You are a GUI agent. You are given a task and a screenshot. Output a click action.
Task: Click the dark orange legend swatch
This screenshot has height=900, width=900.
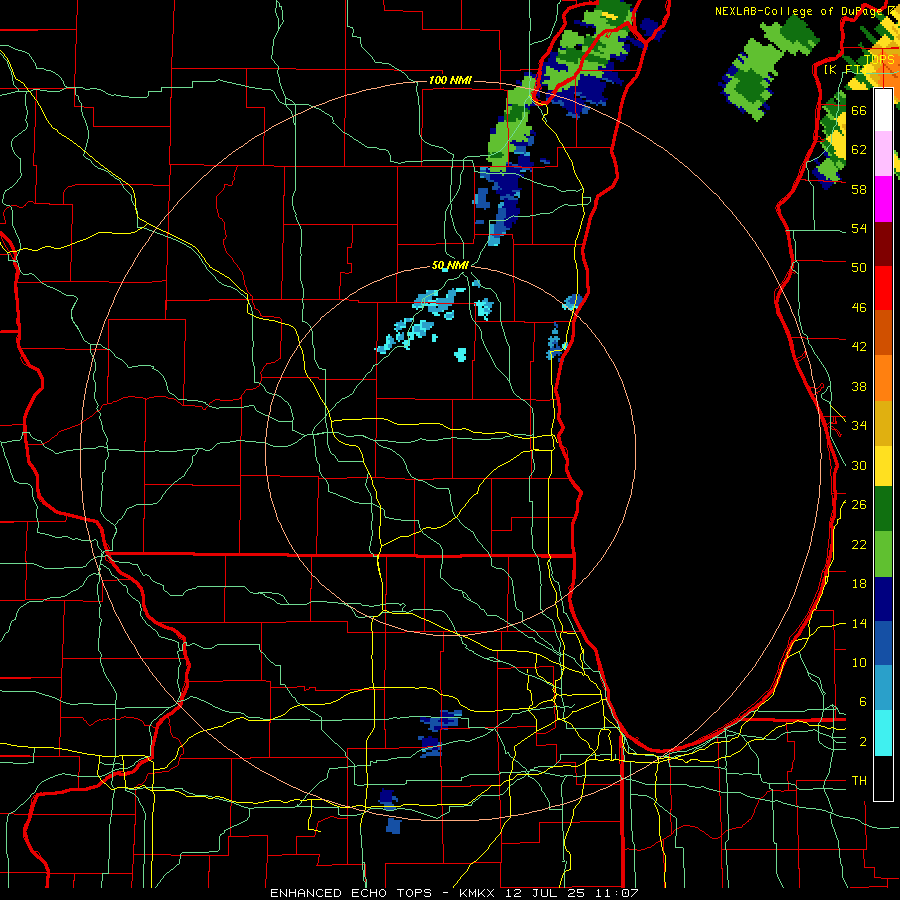883,333
